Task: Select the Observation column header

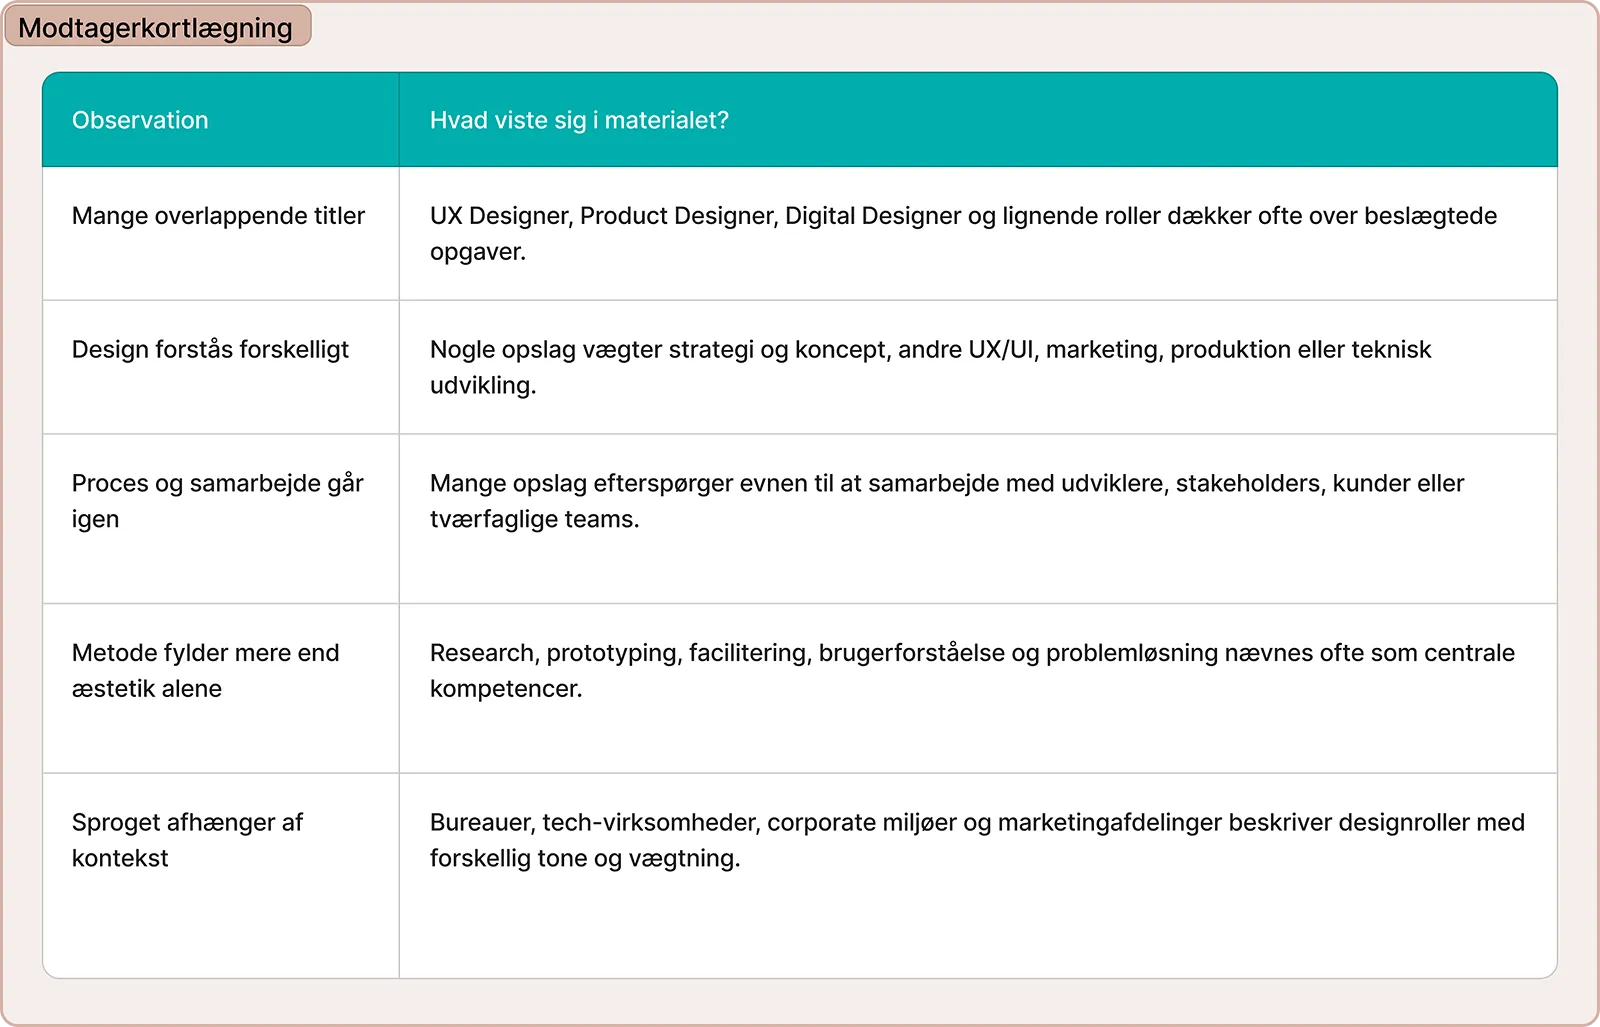Action: coord(221,120)
